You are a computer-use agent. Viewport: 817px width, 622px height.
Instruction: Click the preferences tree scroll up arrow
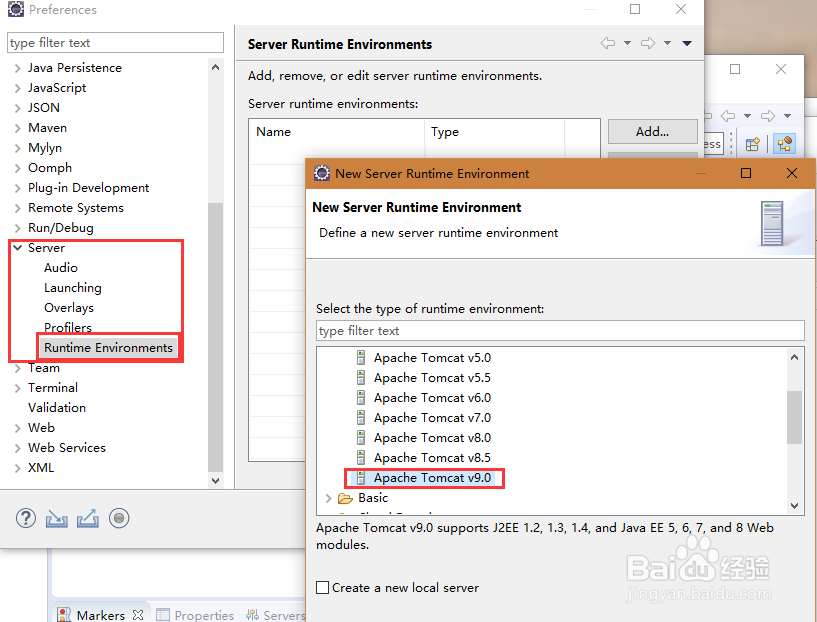(215, 67)
